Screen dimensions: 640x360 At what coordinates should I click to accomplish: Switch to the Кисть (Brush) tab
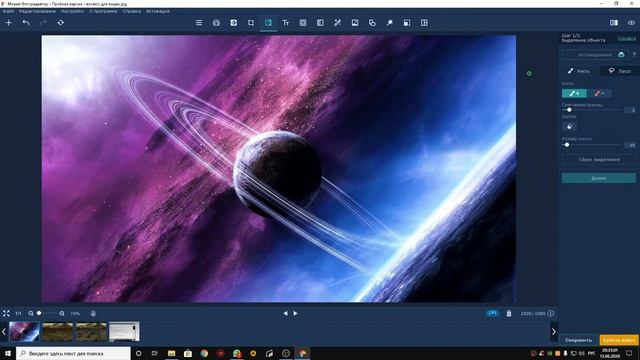579,71
